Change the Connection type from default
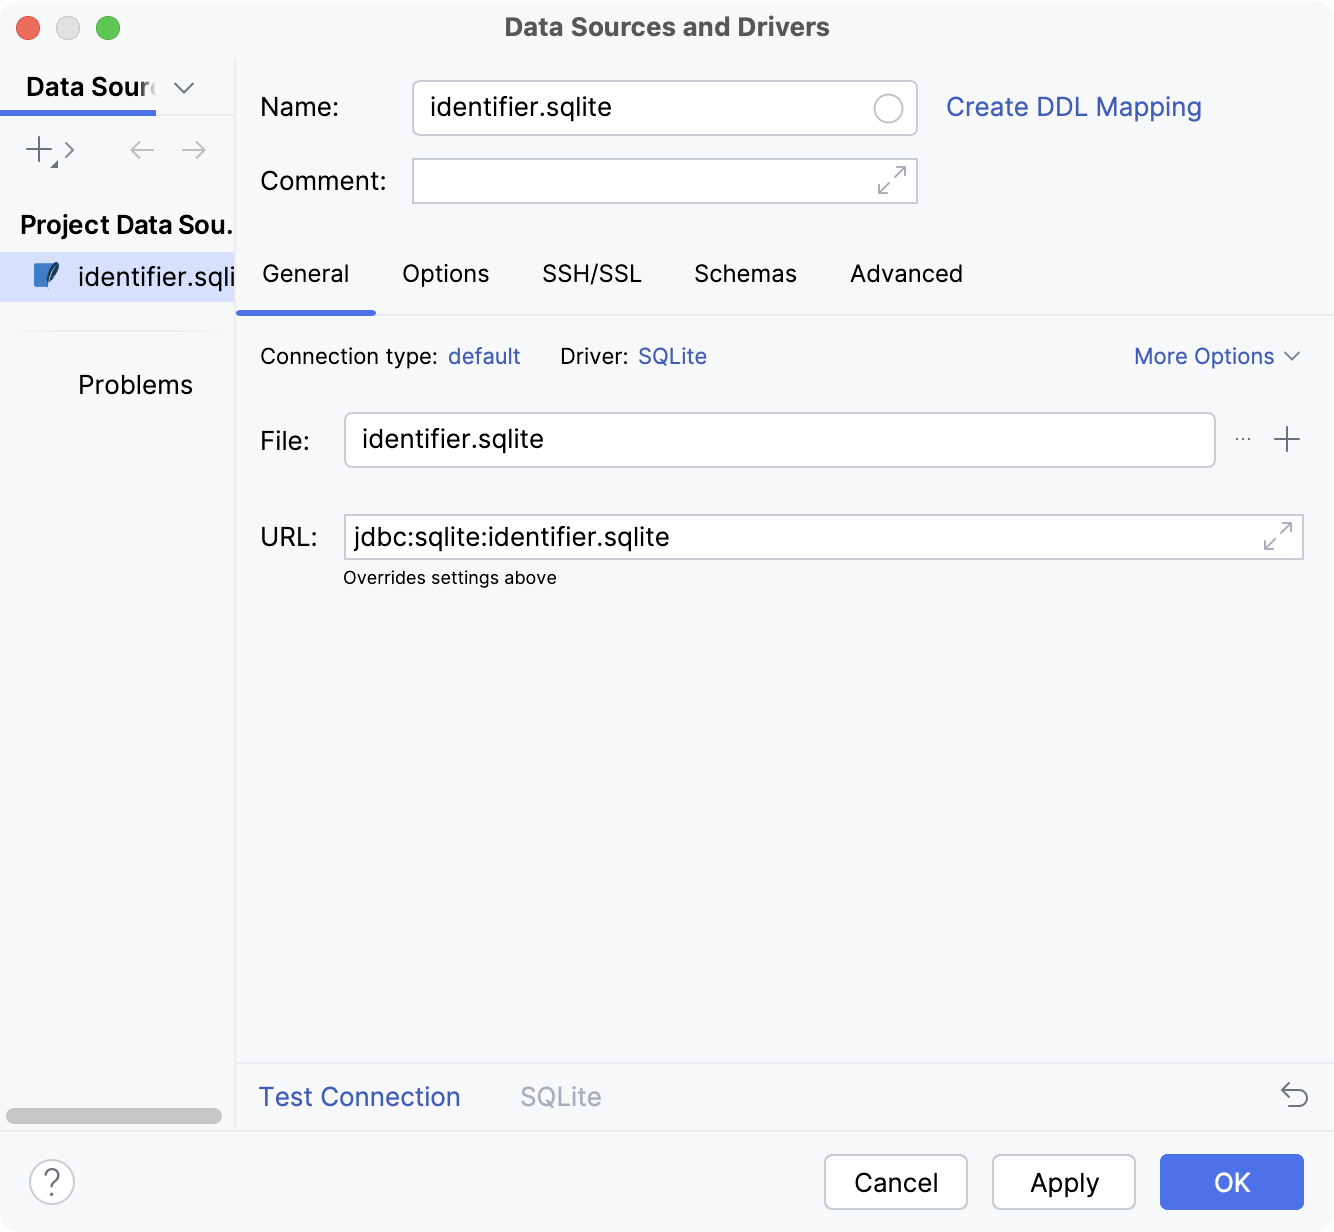The width and height of the screenshot is (1334, 1232). [484, 356]
